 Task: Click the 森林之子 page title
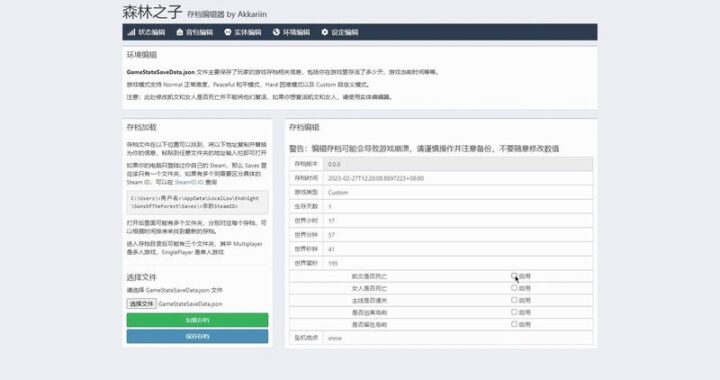[152, 12]
